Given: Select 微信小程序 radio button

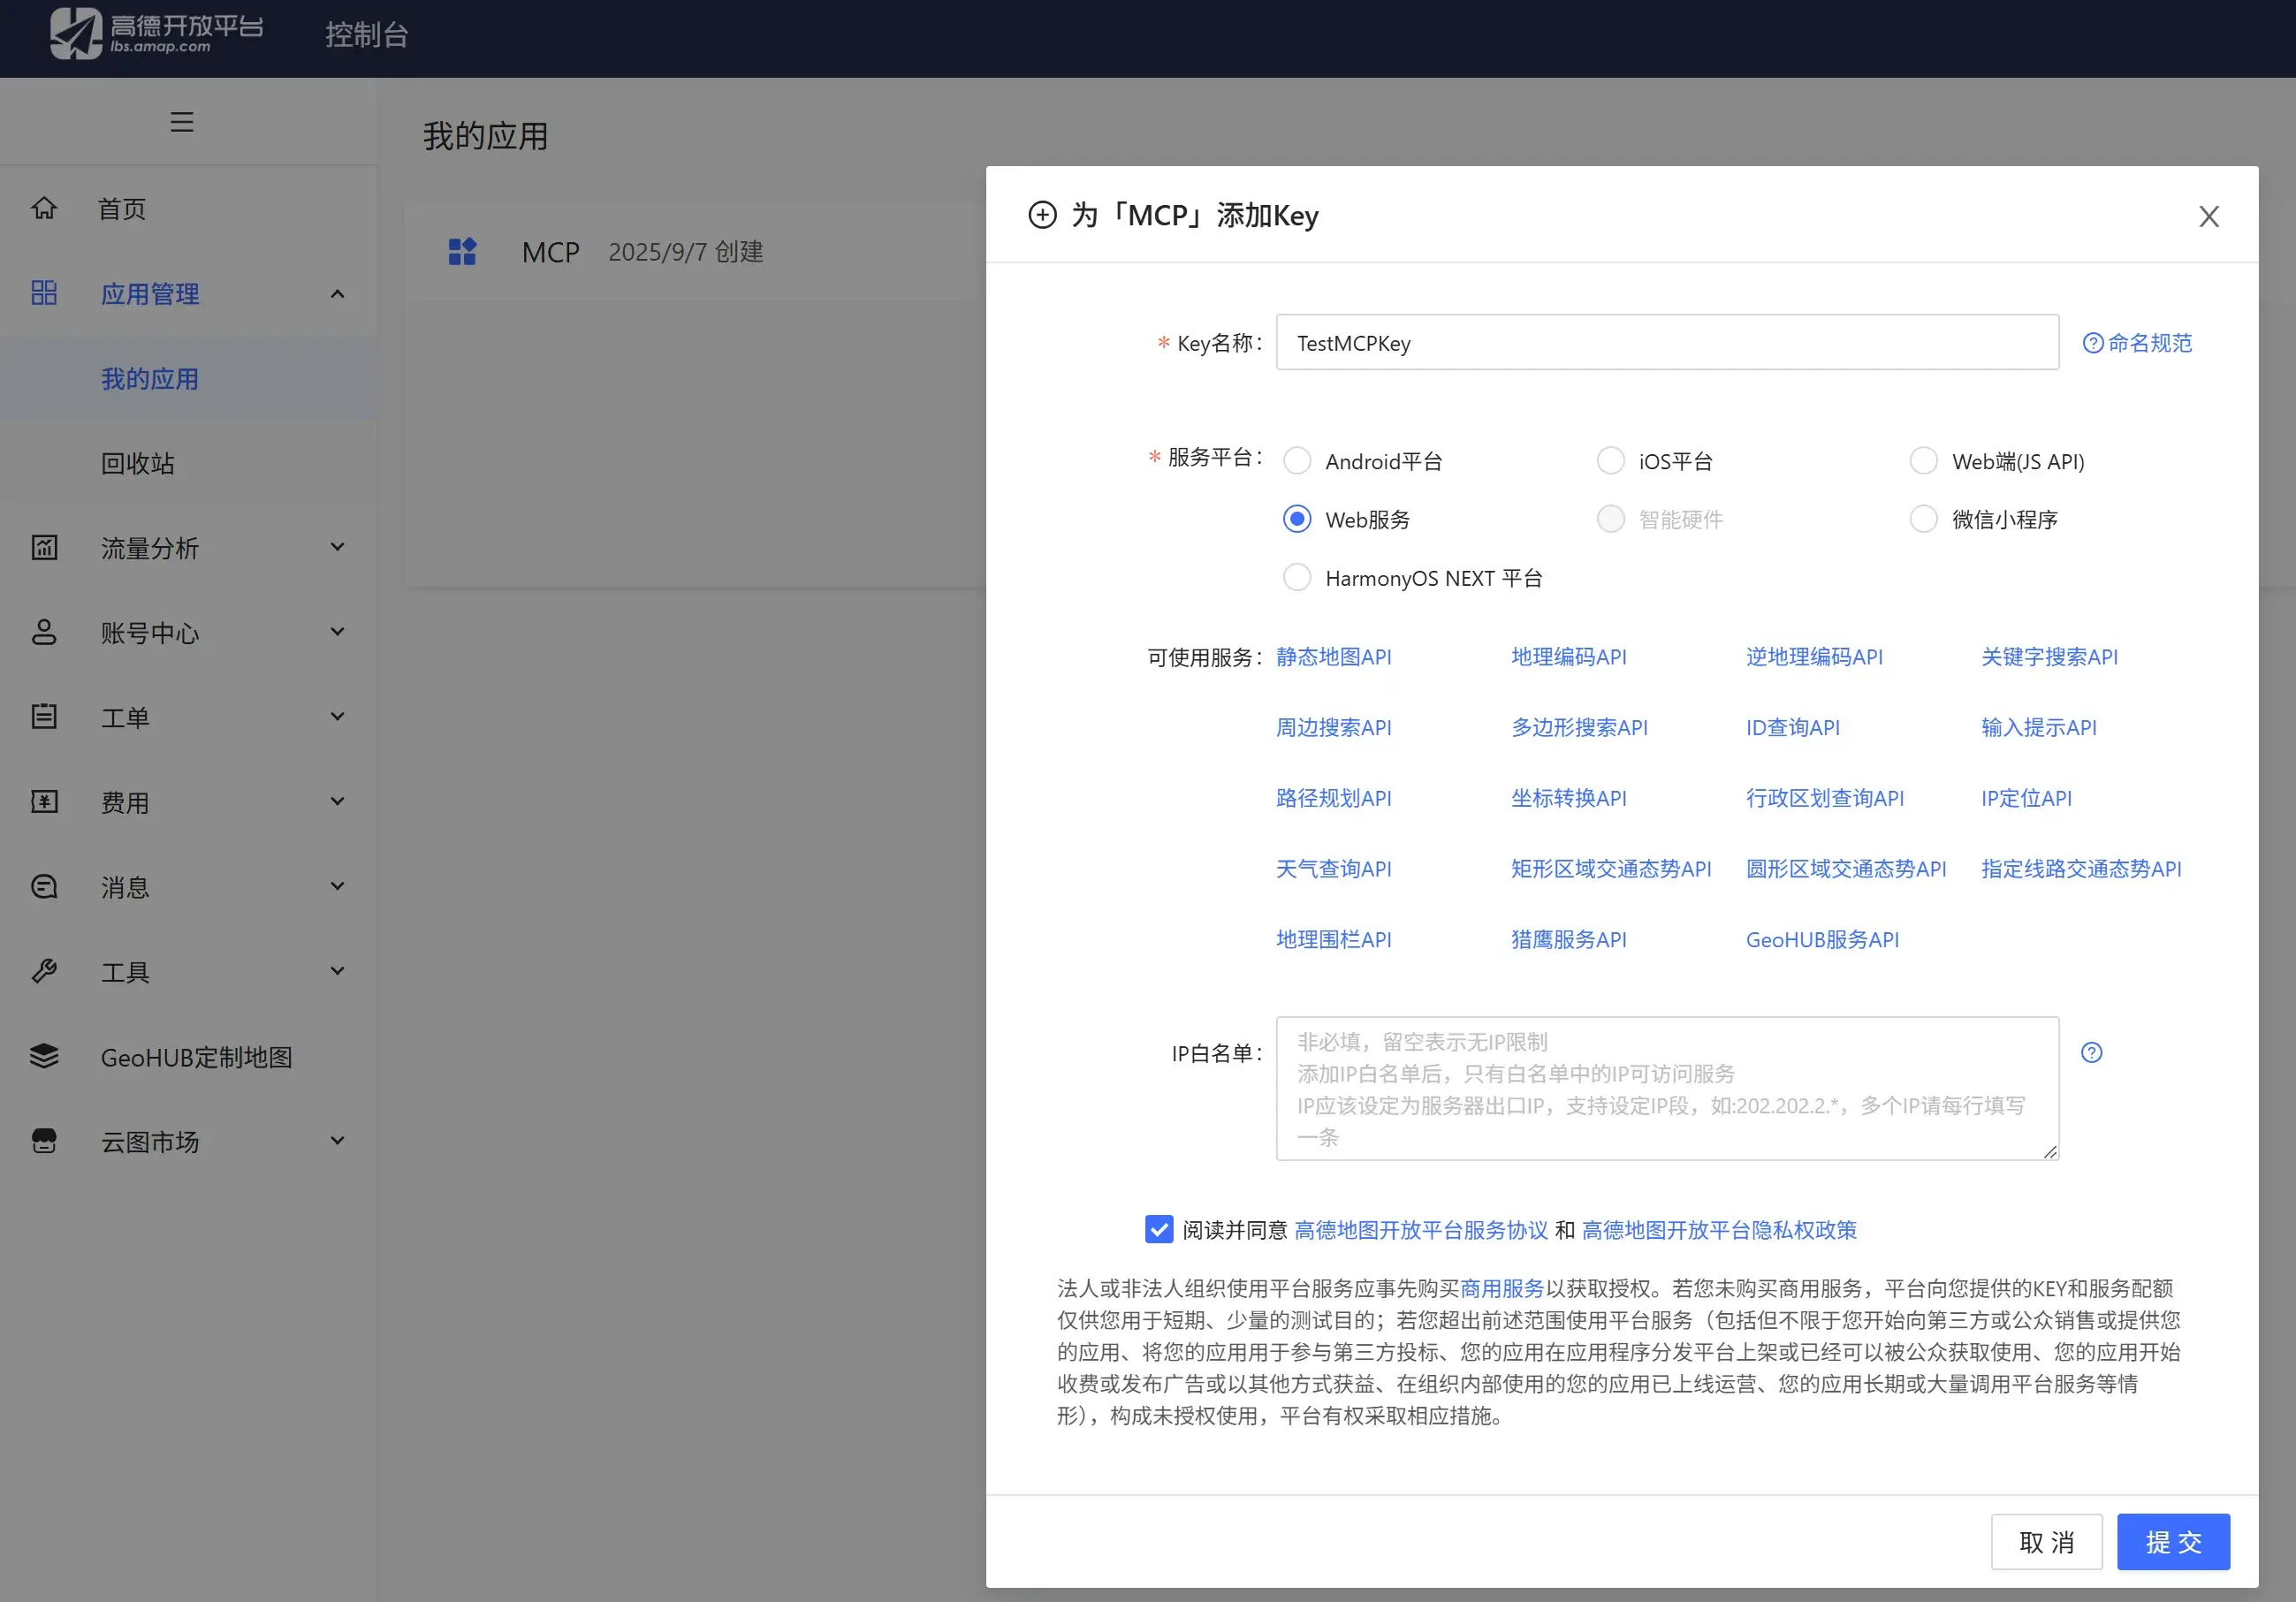Looking at the screenshot, I should tap(1923, 519).
